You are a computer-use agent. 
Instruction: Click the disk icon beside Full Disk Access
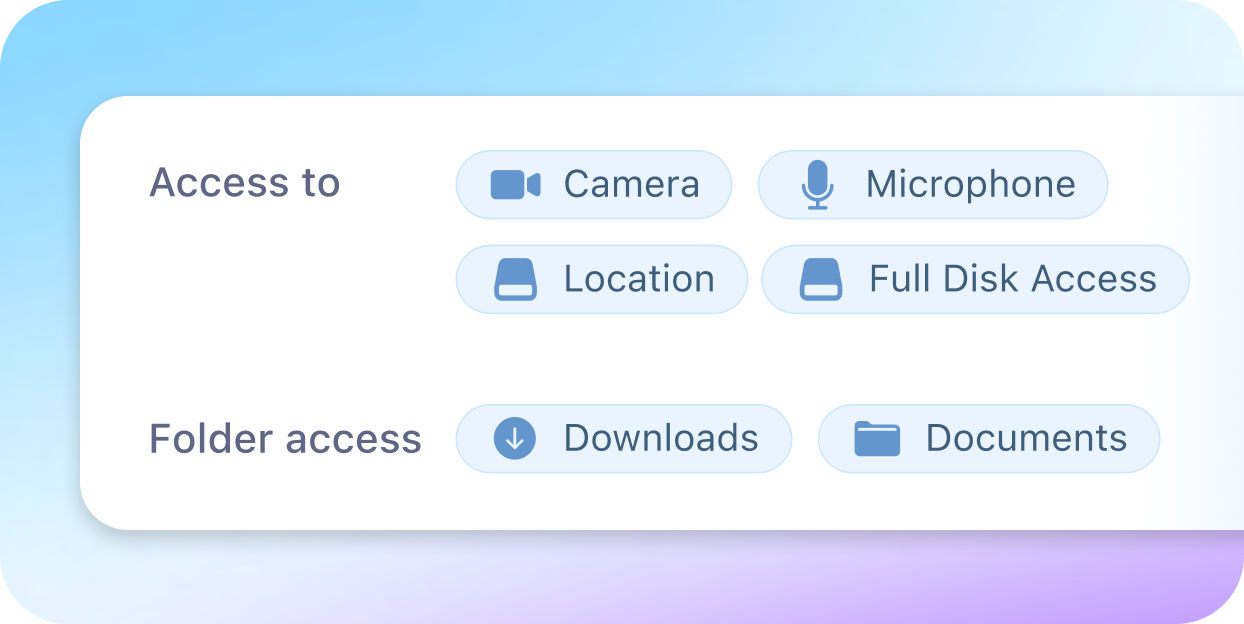[821, 279]
